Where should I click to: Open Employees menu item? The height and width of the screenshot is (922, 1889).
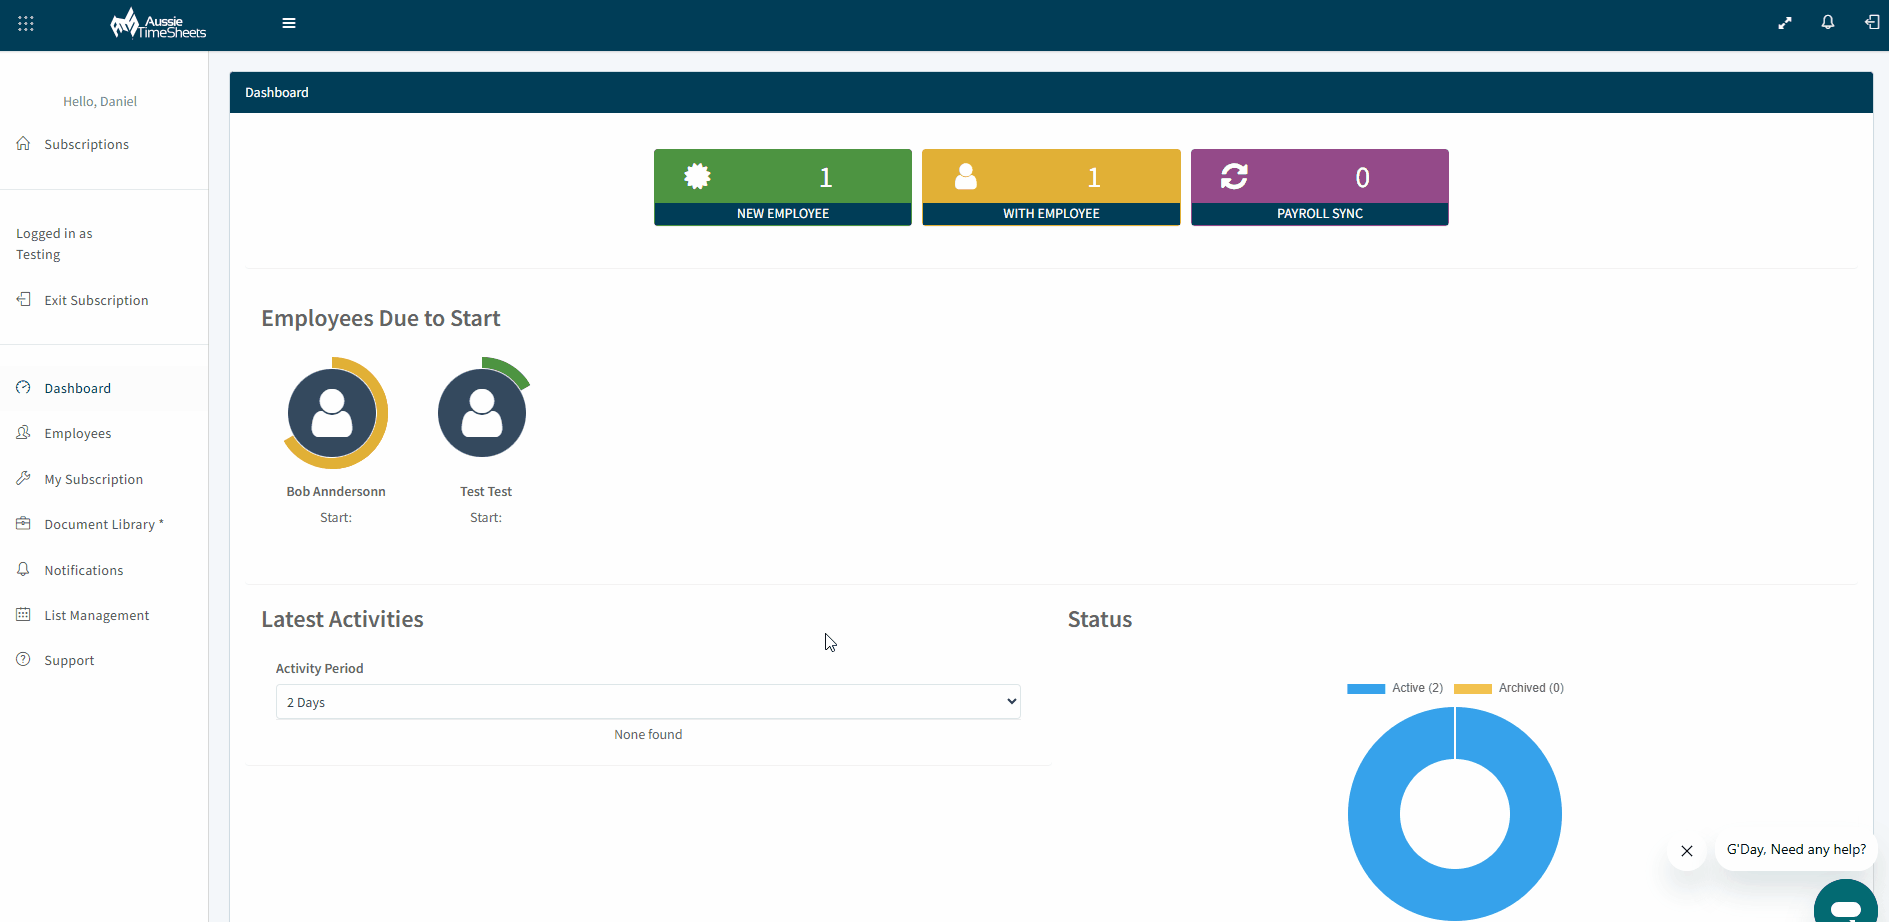point(78,433)
